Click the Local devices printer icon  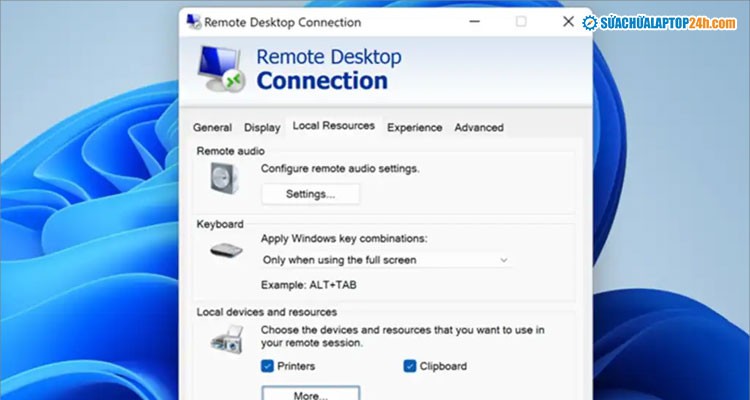coord(225,343)
